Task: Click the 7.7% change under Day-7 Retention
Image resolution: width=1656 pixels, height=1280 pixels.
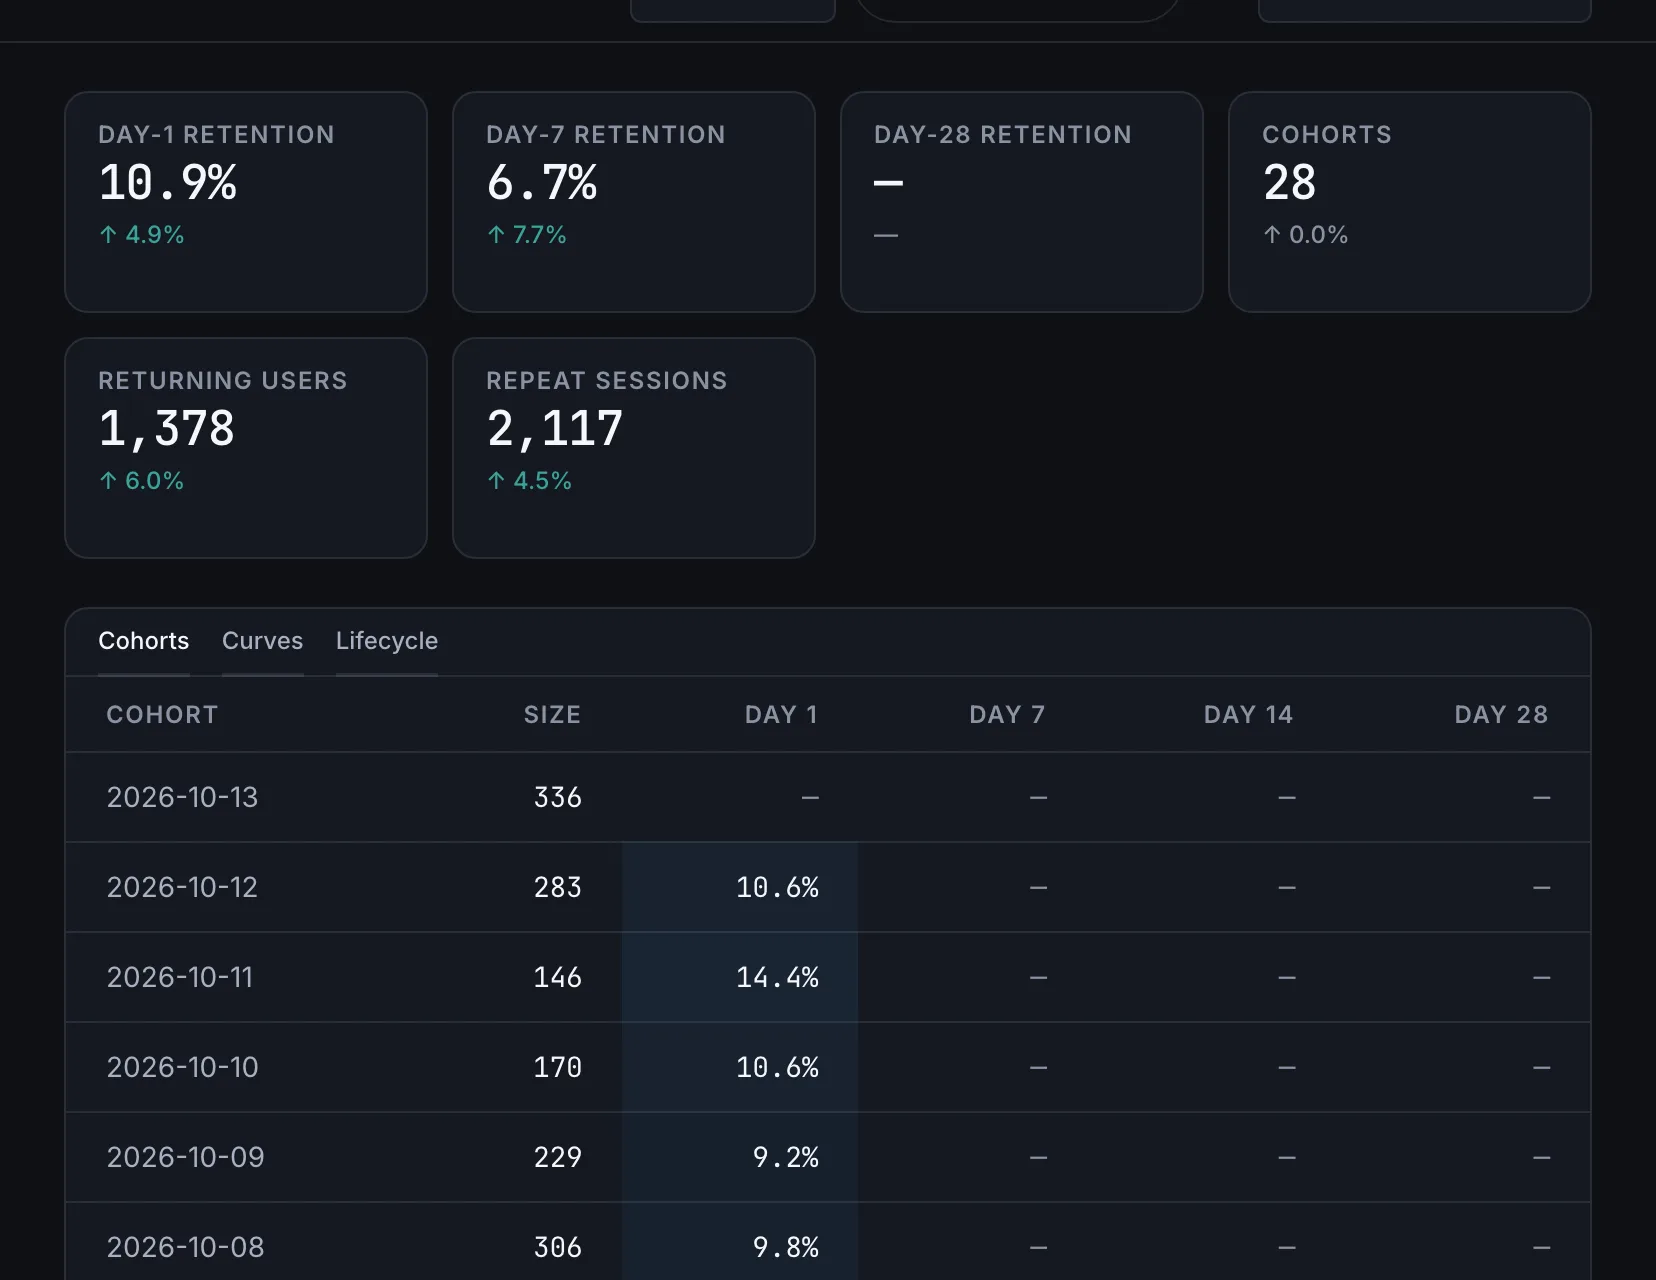Action: pyautogui.click(x=526, y=235)
